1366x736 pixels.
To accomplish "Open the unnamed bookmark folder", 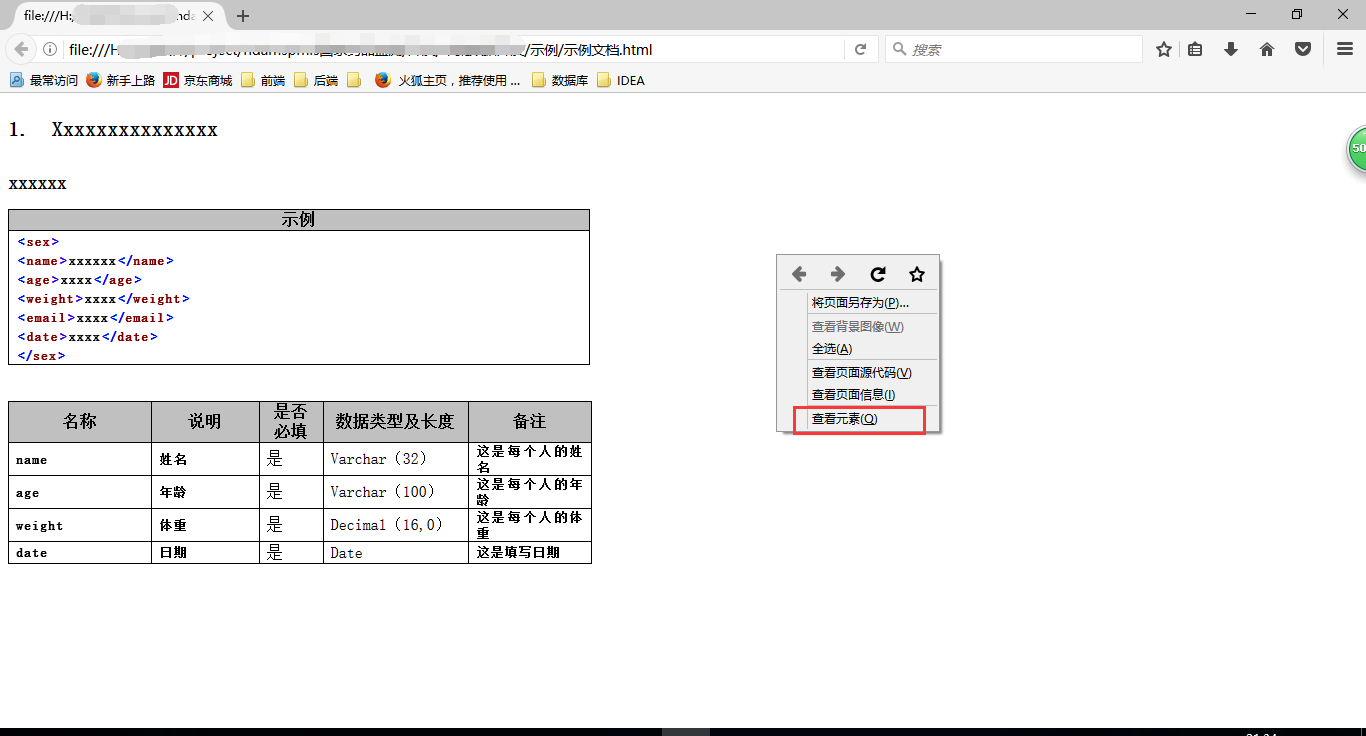I will [x=354, y=81].
